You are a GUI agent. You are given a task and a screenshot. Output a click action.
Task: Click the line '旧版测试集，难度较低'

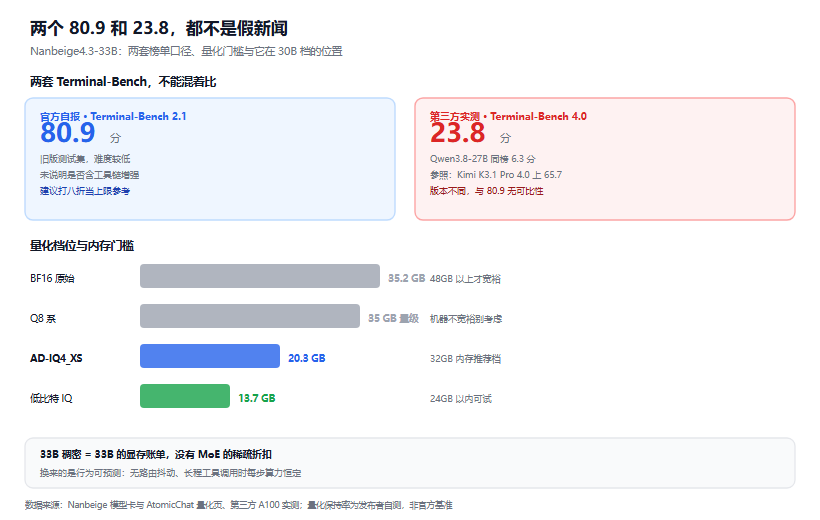tap(85, 159)
